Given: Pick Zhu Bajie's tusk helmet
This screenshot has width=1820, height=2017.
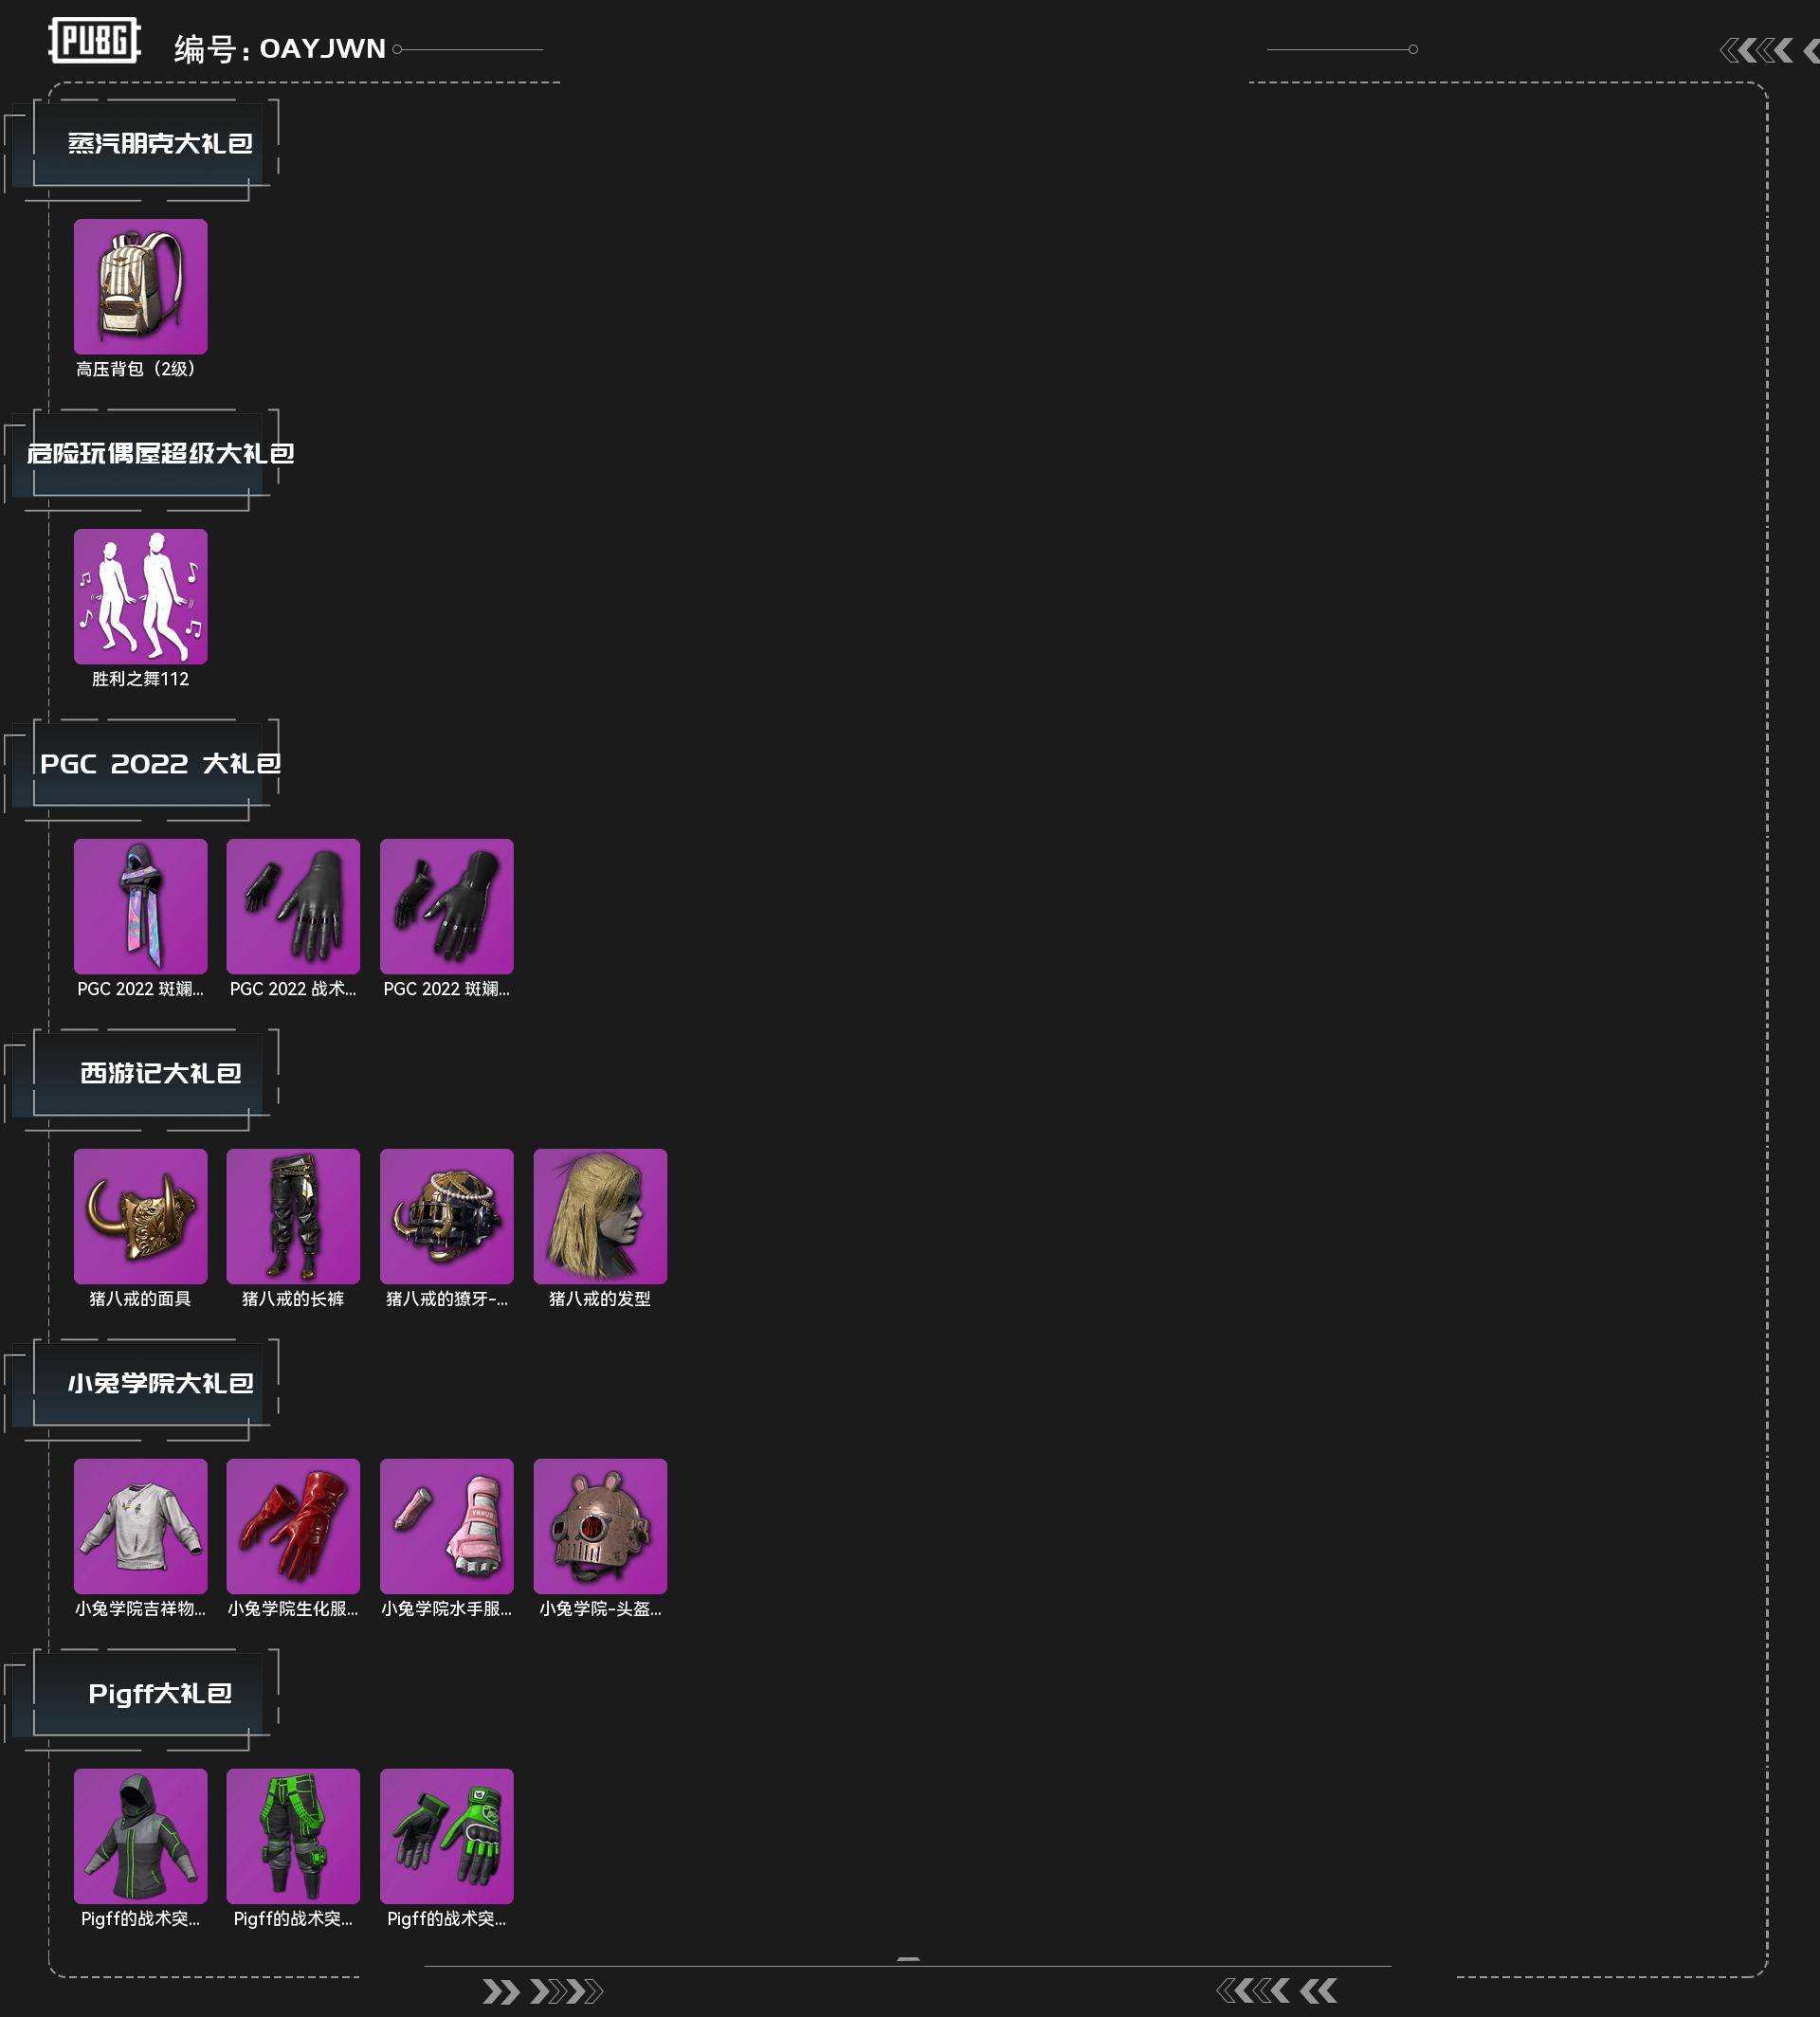Looking at the screenshot, I should (447, 1216).
